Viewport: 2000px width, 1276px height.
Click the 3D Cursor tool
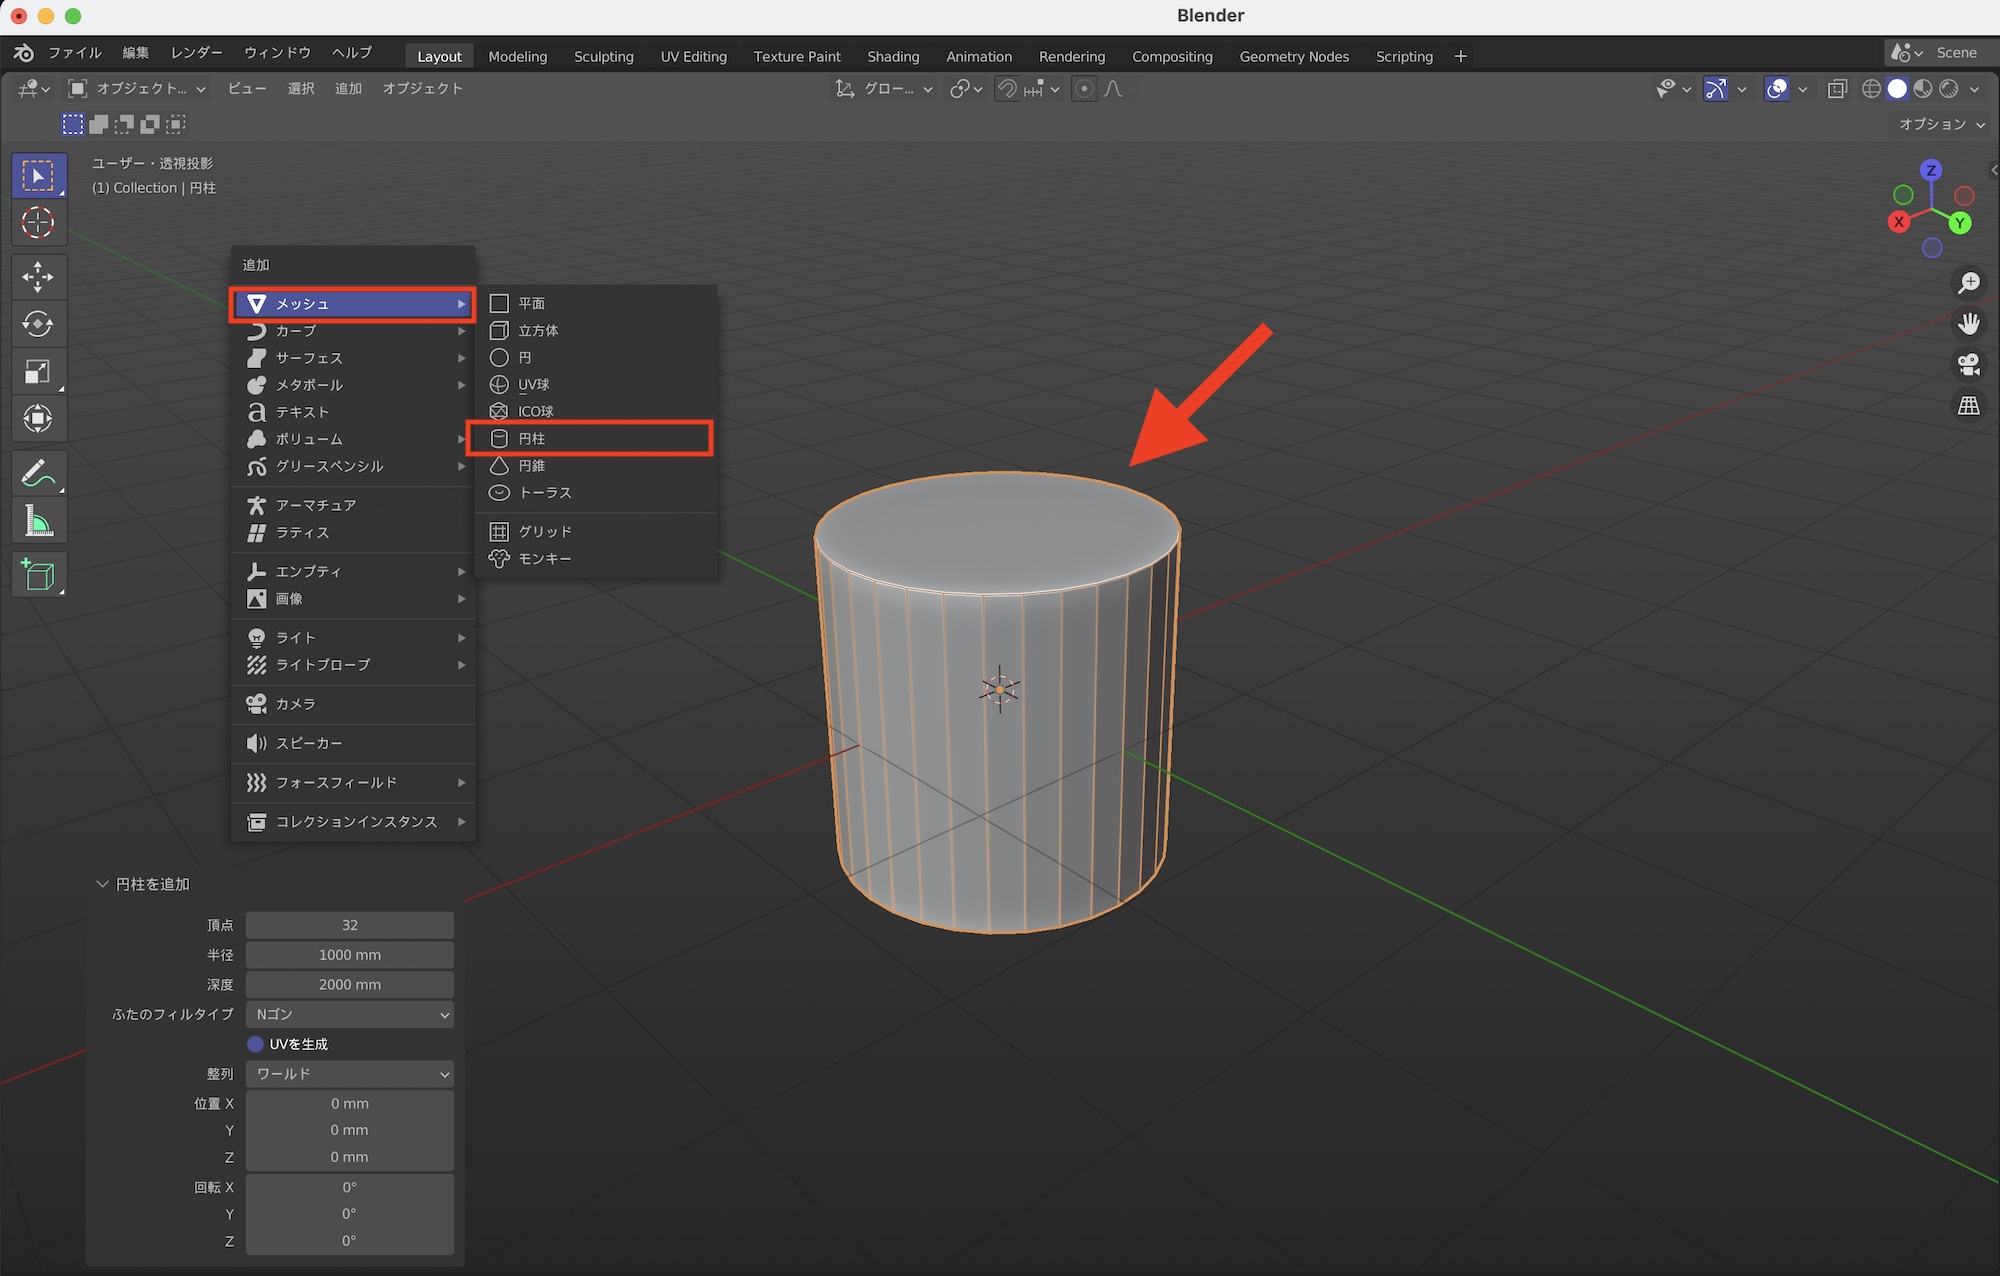(x=38, y=223)
